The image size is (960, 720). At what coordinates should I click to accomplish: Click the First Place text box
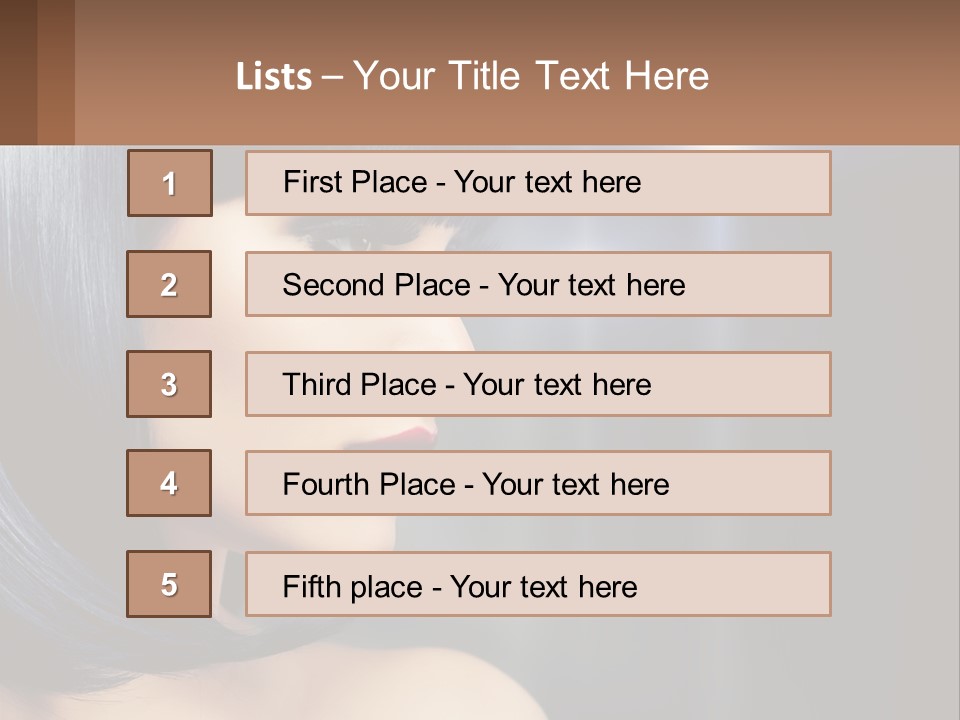pos(538,183)
